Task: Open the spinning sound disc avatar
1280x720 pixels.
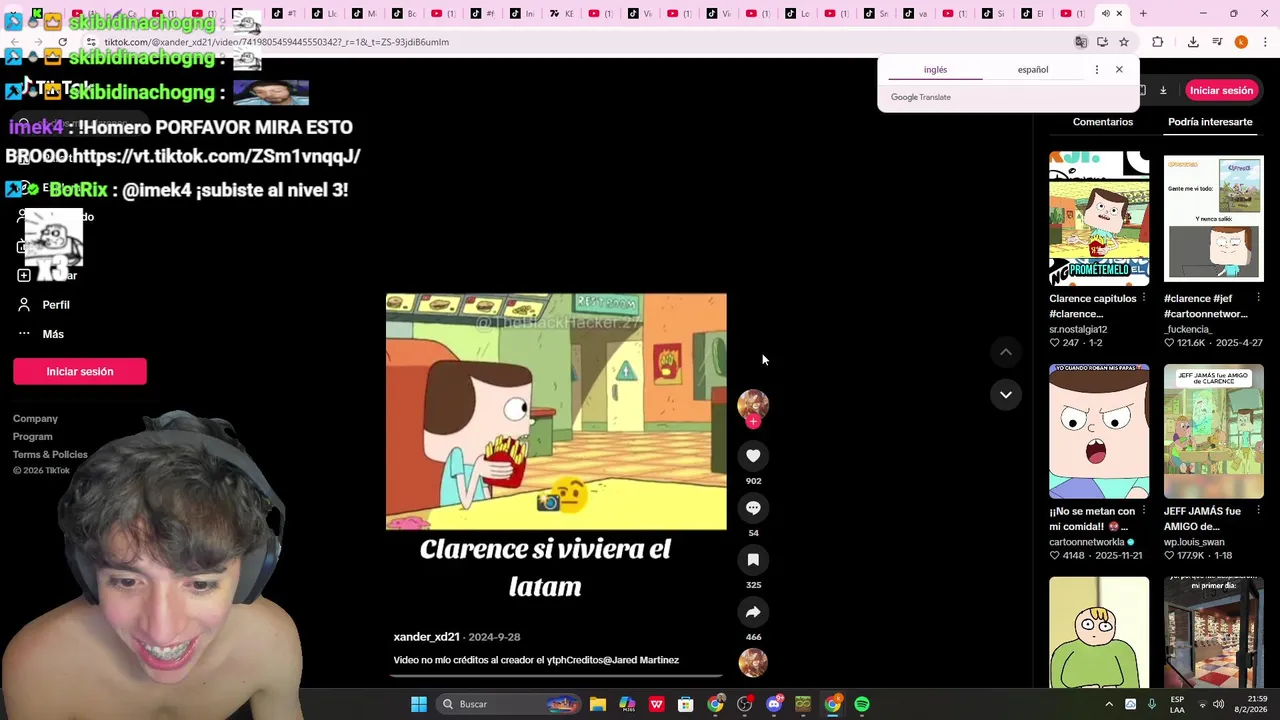Action: (753, 662)
